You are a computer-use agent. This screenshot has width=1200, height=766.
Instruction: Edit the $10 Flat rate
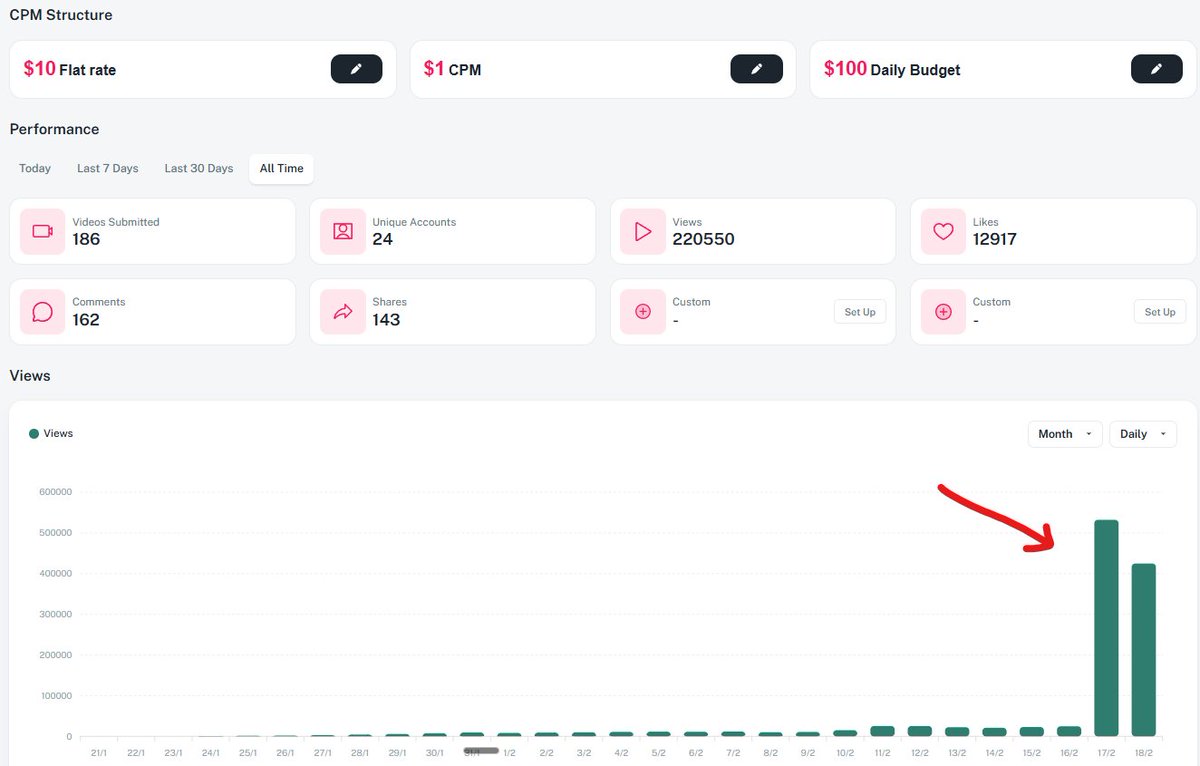[x=356, y=69]
